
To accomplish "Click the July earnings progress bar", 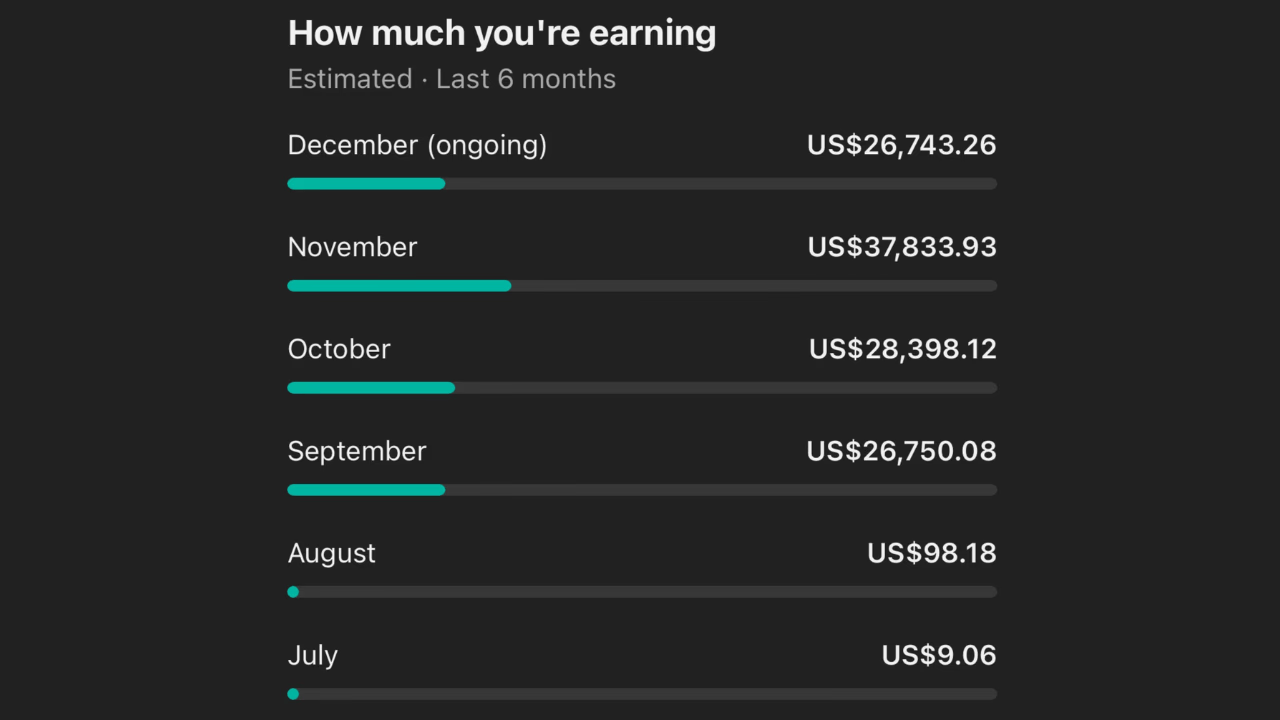I will pyautogui.click(x=641, y=694).
